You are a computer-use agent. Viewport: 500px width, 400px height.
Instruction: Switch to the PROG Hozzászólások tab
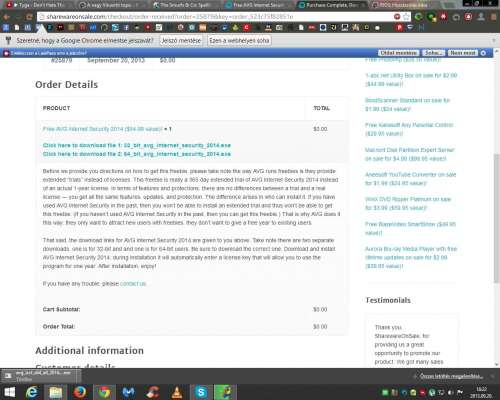point(403,5)
